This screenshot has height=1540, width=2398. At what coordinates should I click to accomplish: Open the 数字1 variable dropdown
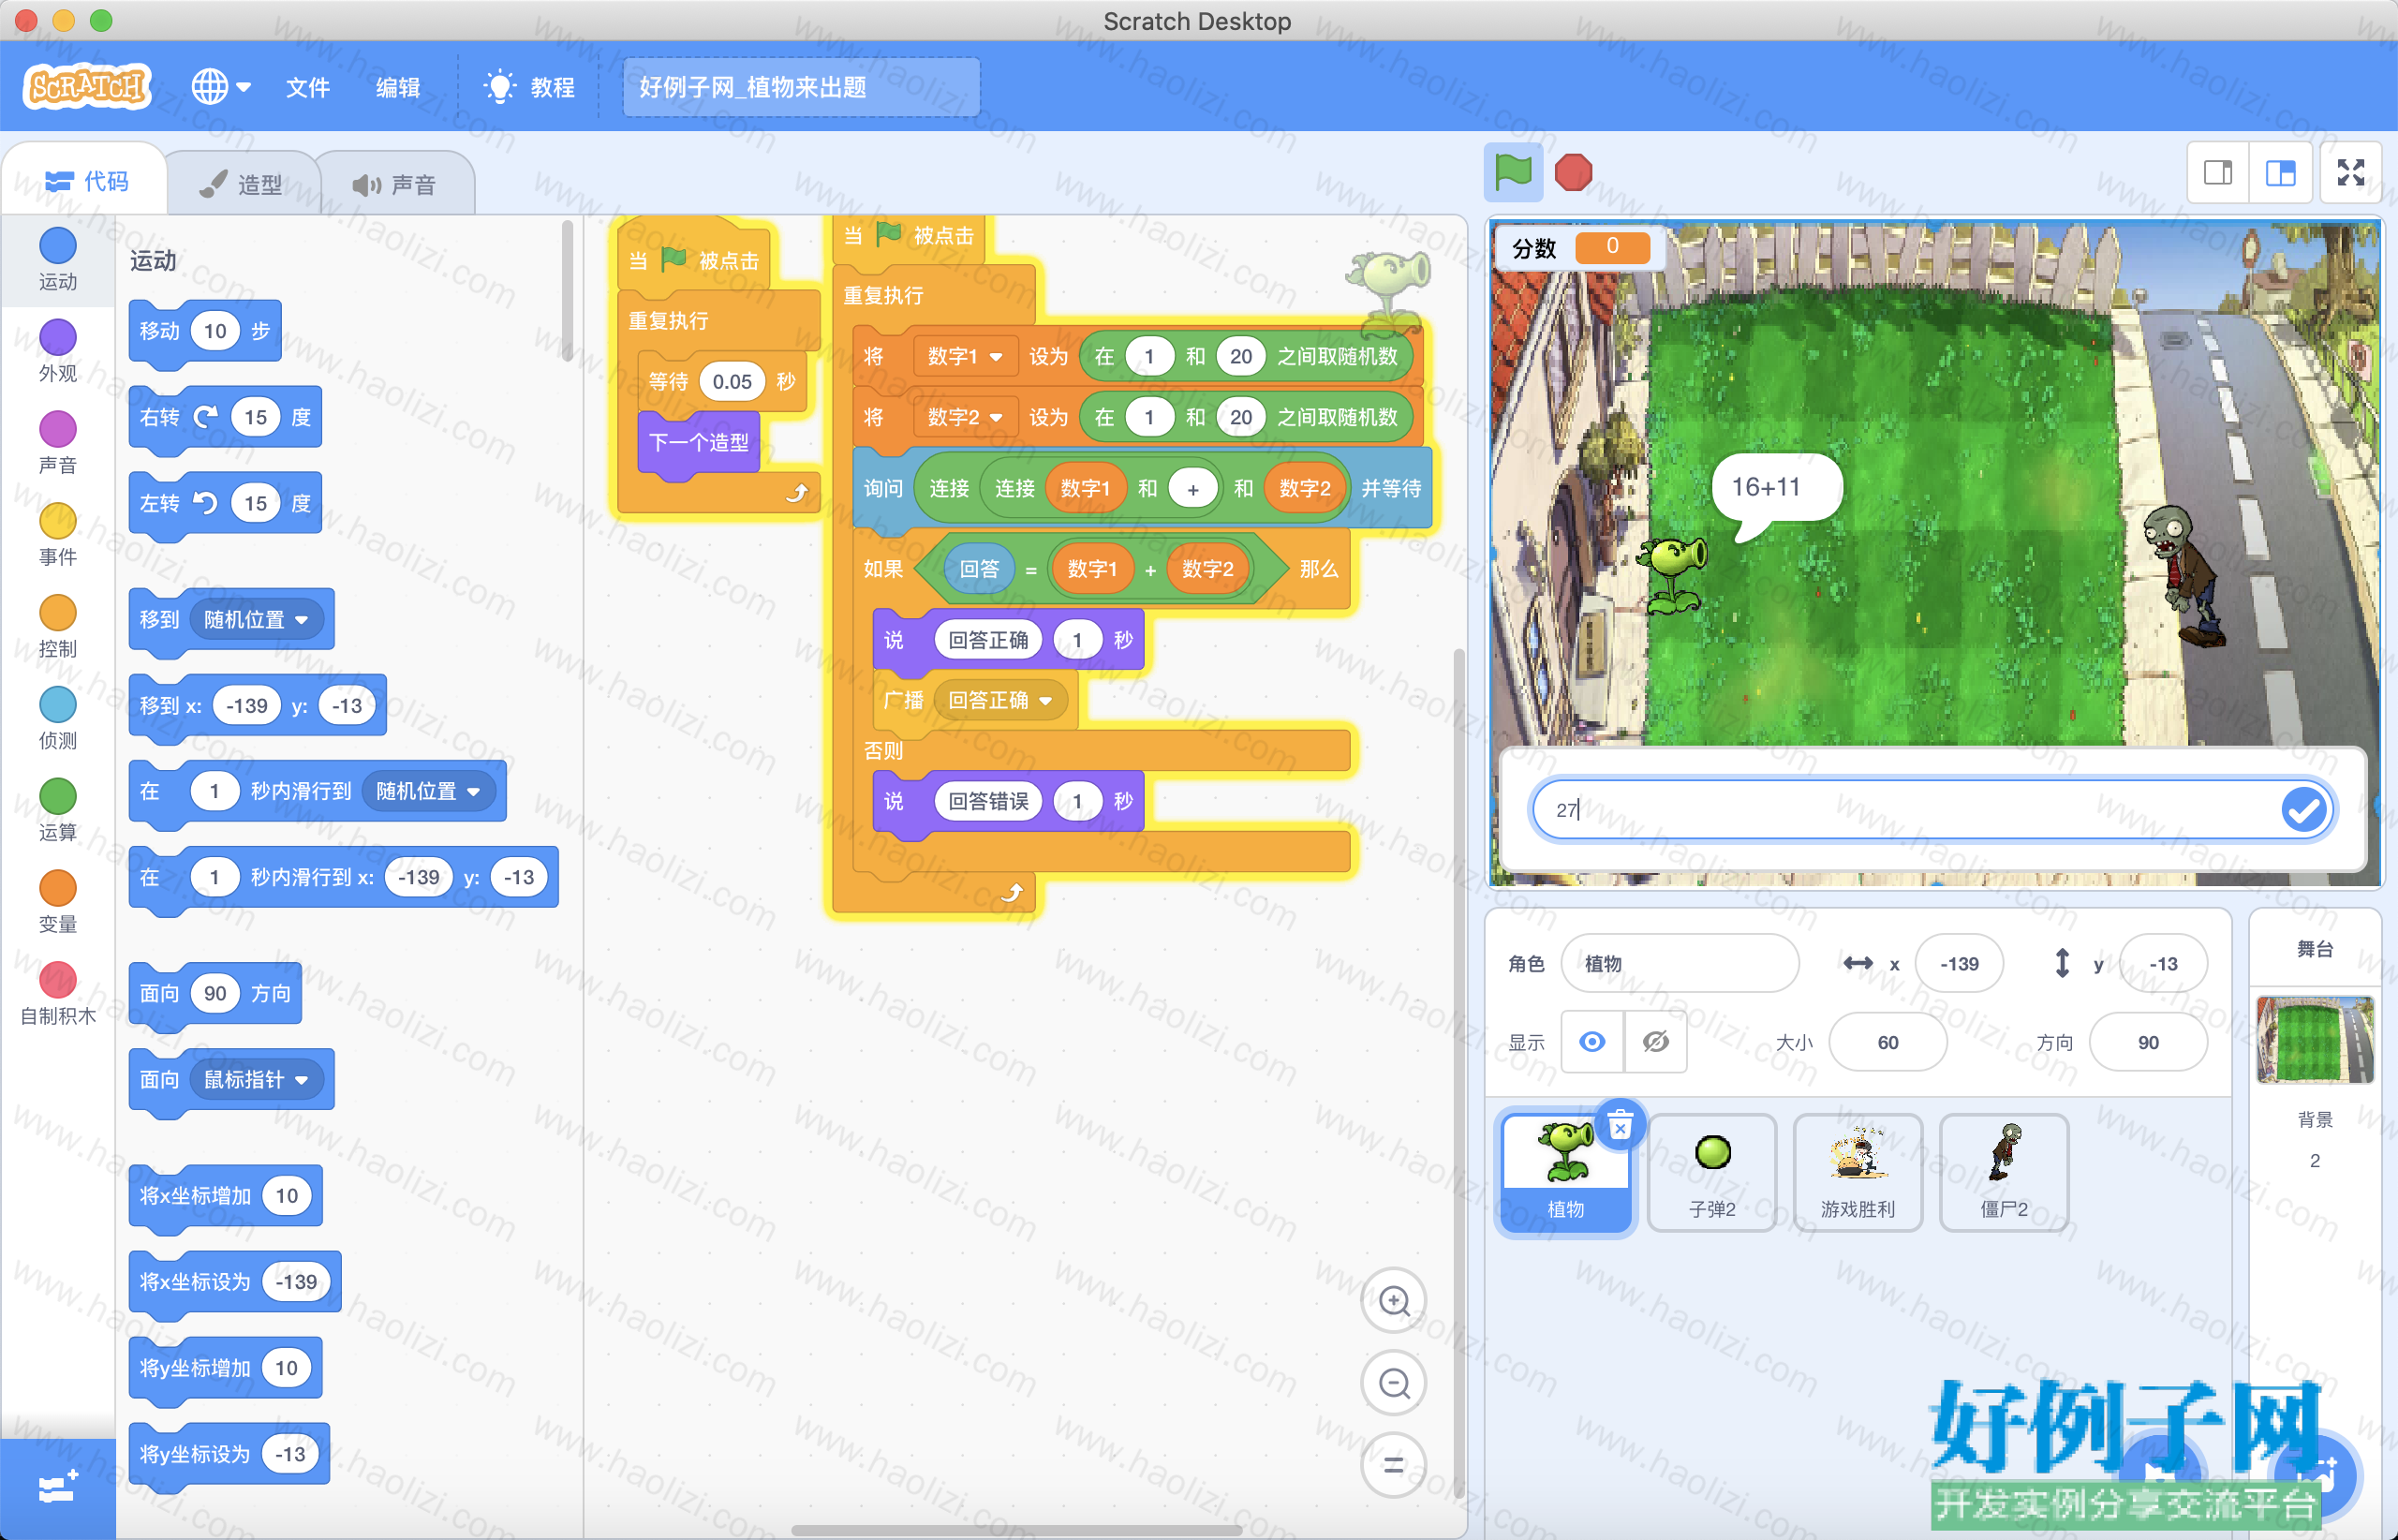[964, 357]
